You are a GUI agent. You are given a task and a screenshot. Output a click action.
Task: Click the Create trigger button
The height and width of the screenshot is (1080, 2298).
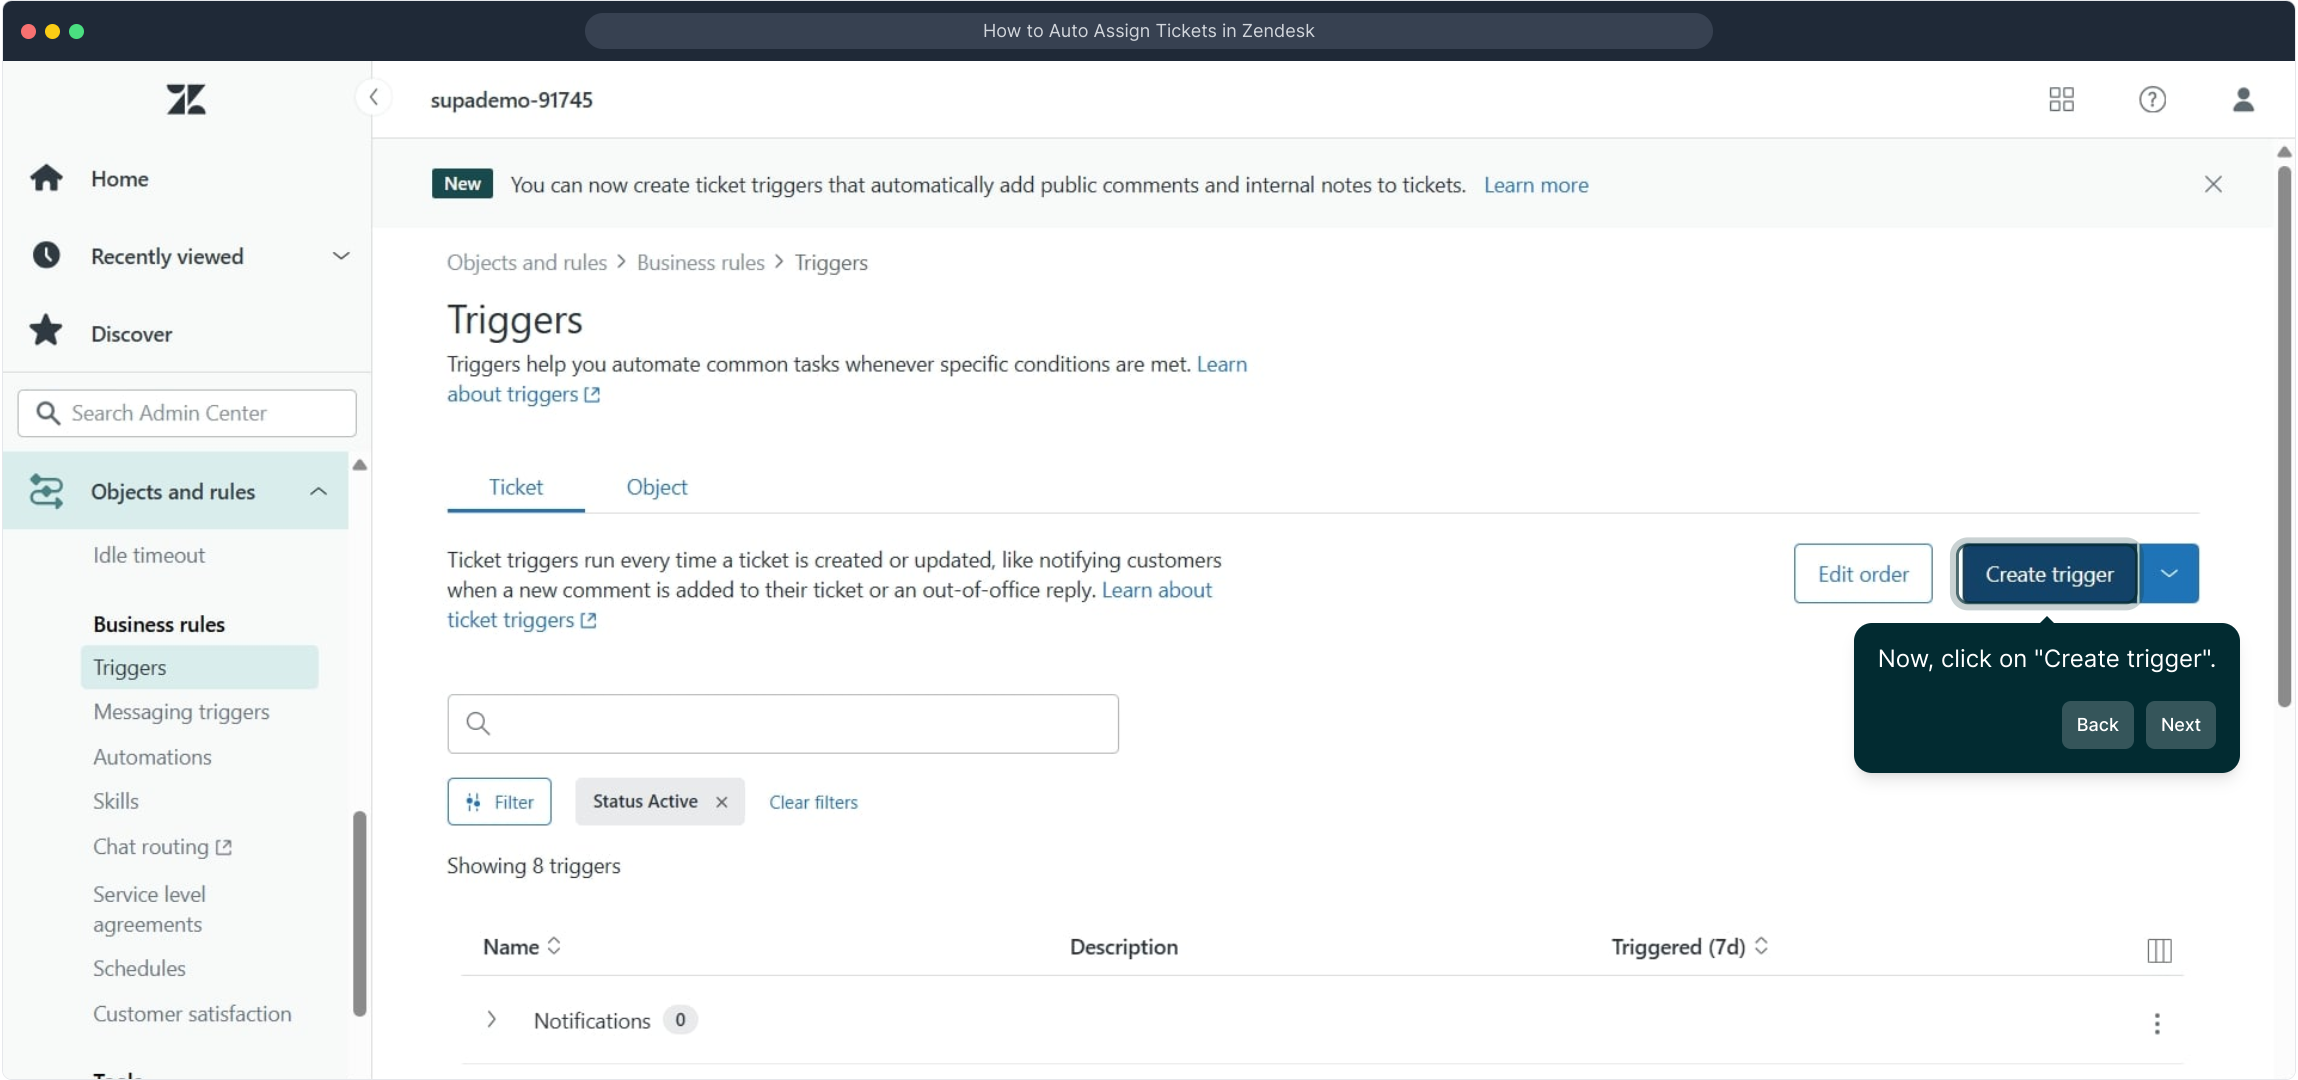2048,574
